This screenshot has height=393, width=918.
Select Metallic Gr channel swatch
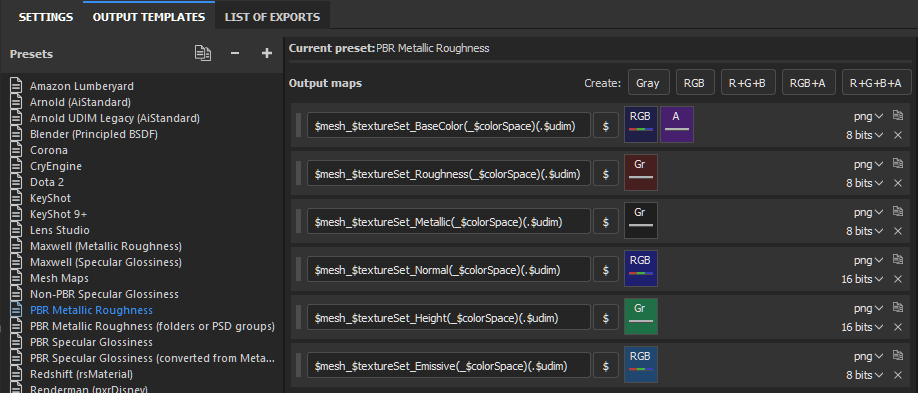(641, 221)
